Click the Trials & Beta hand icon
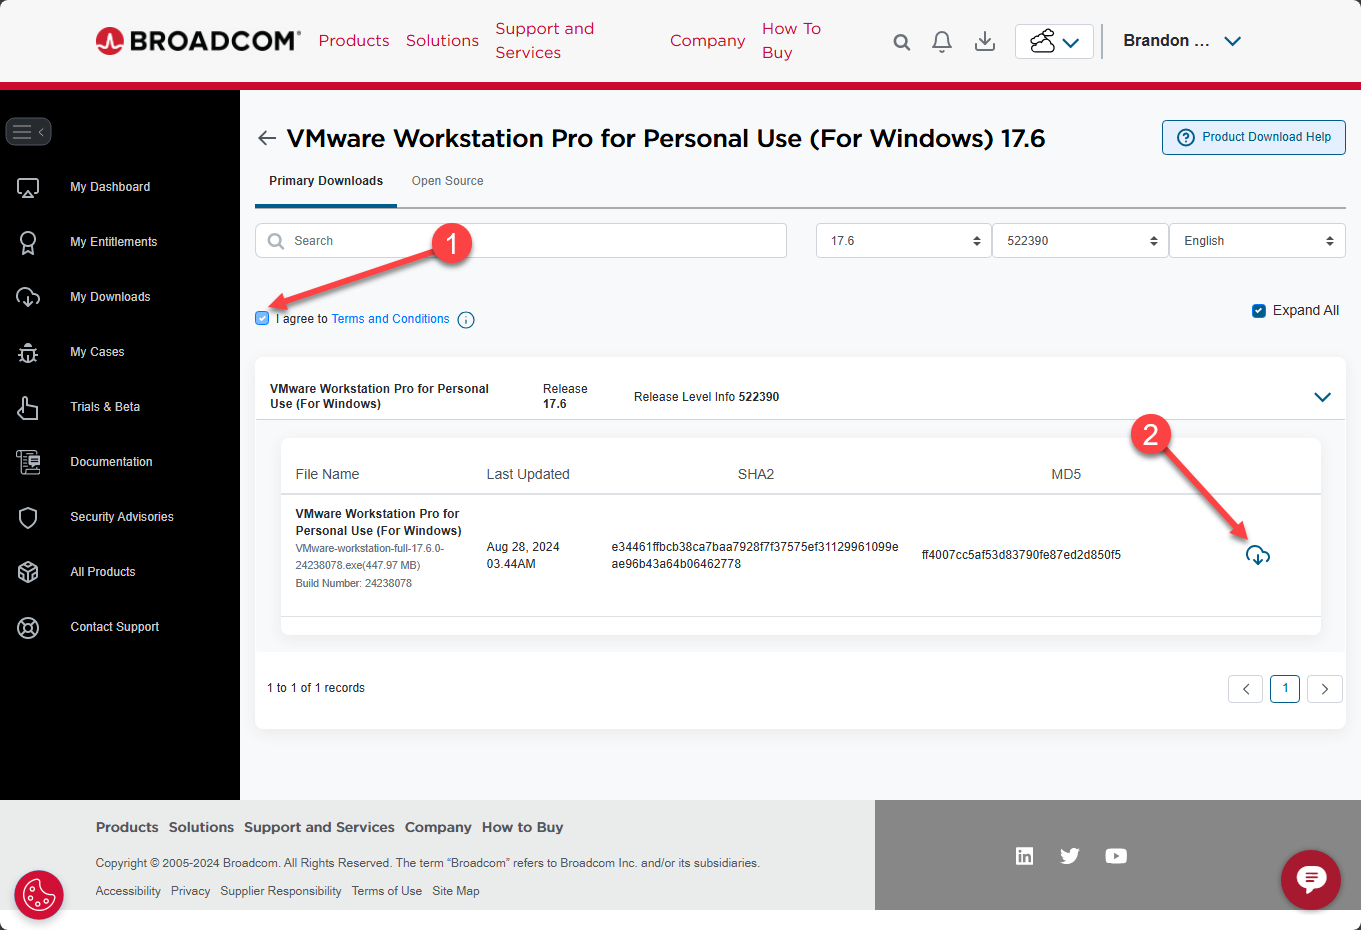The width and height of the screenshot is (1361, 930). click(x=28, y=407)
